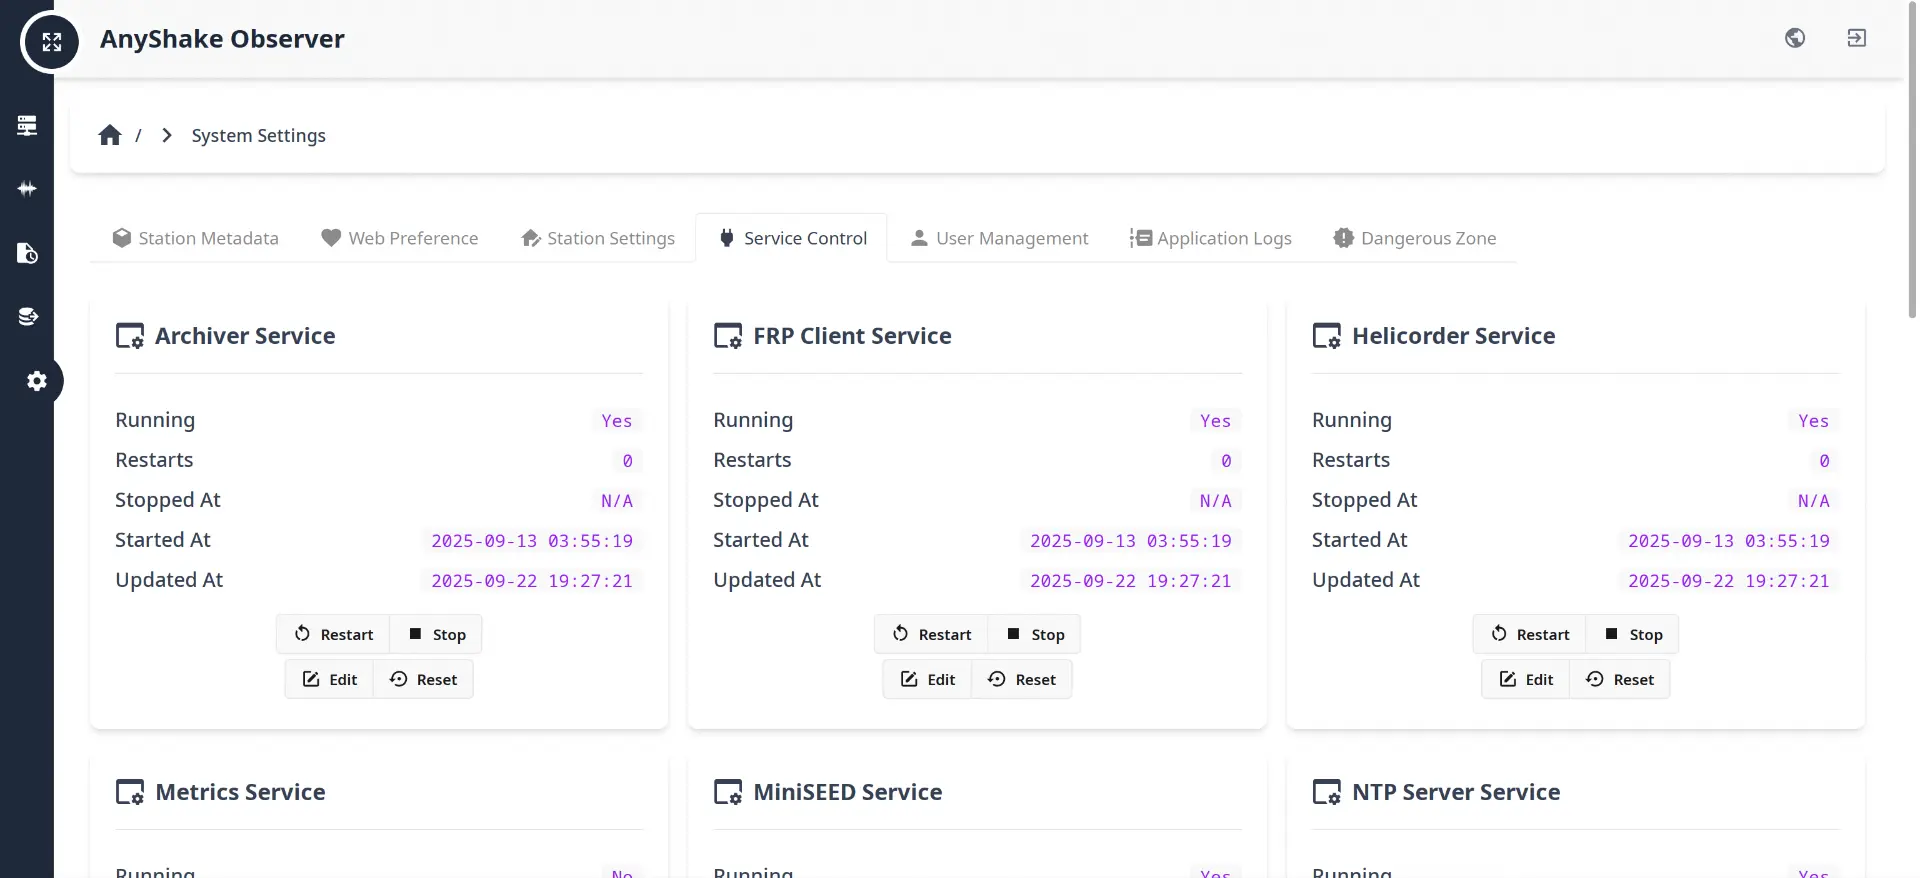Click the MiniSEED Service heading
The height and width of the screenshot is (878, 1920).
point(847,792)
